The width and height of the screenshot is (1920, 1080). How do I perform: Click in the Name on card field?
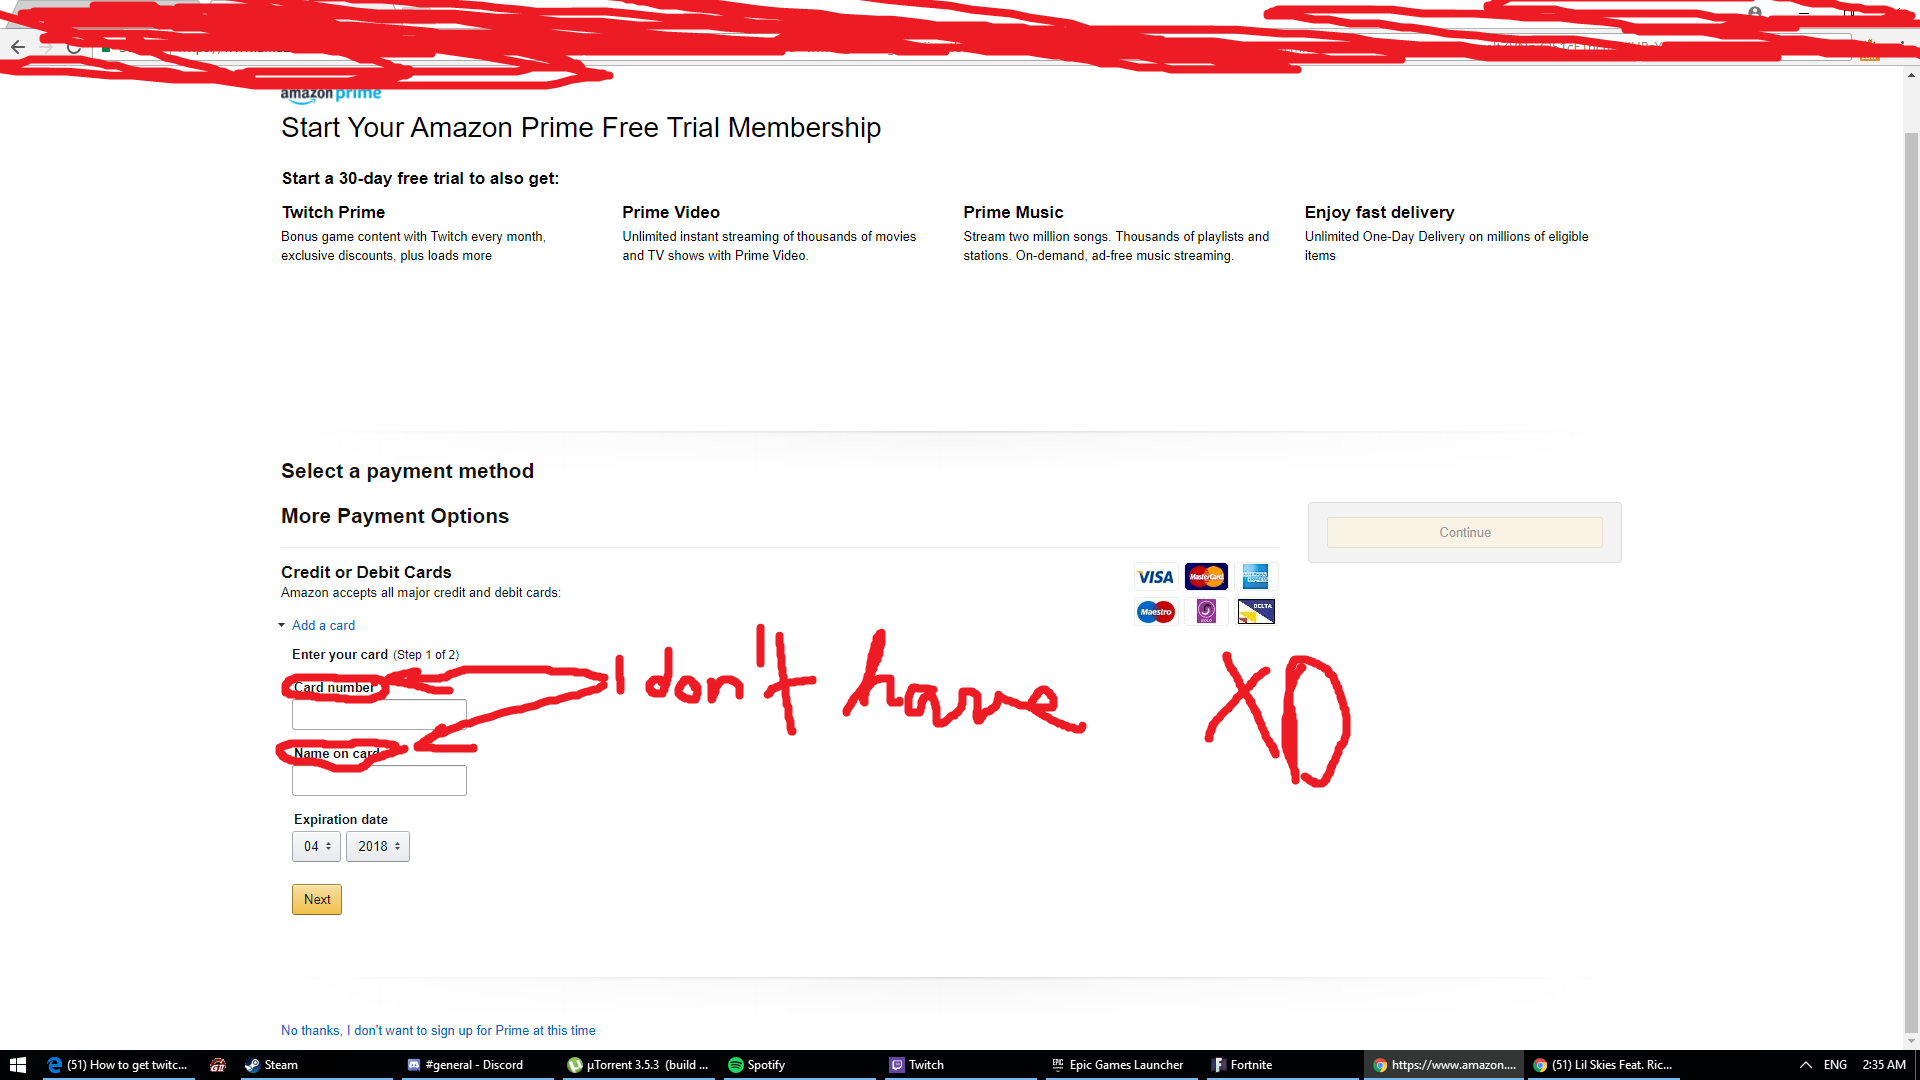(379, 780)
